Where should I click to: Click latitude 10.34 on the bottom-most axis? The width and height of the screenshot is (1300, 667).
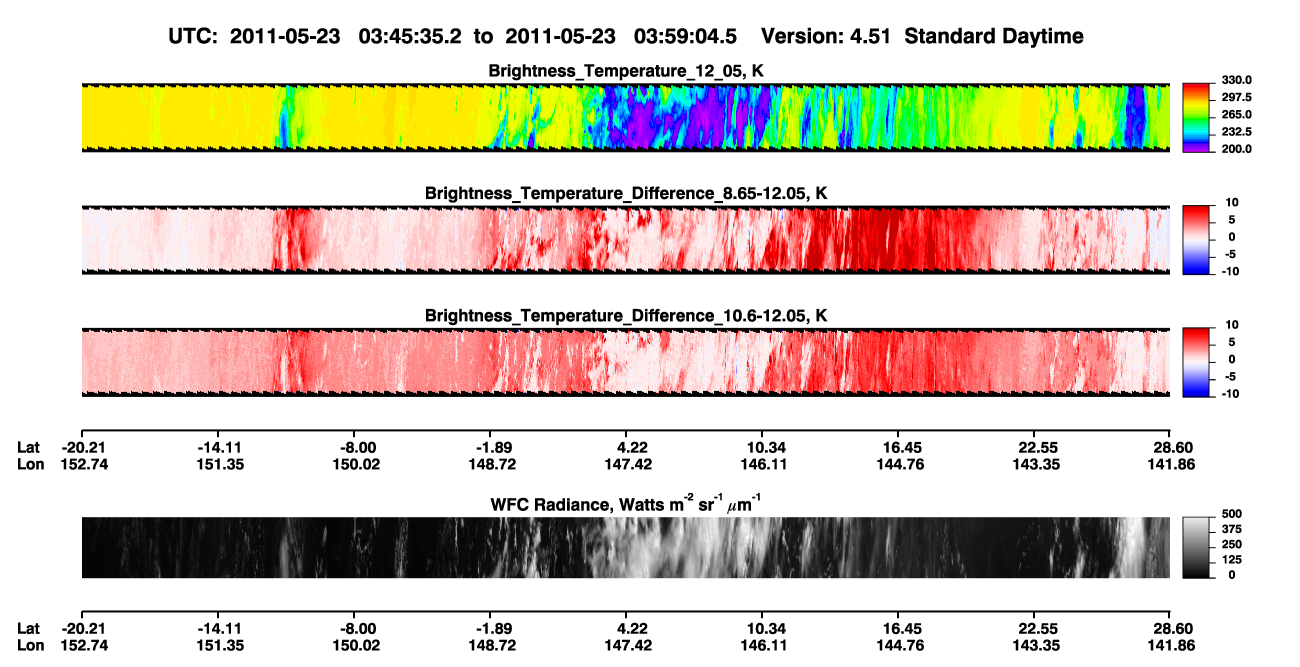click(x=764, y=629)
